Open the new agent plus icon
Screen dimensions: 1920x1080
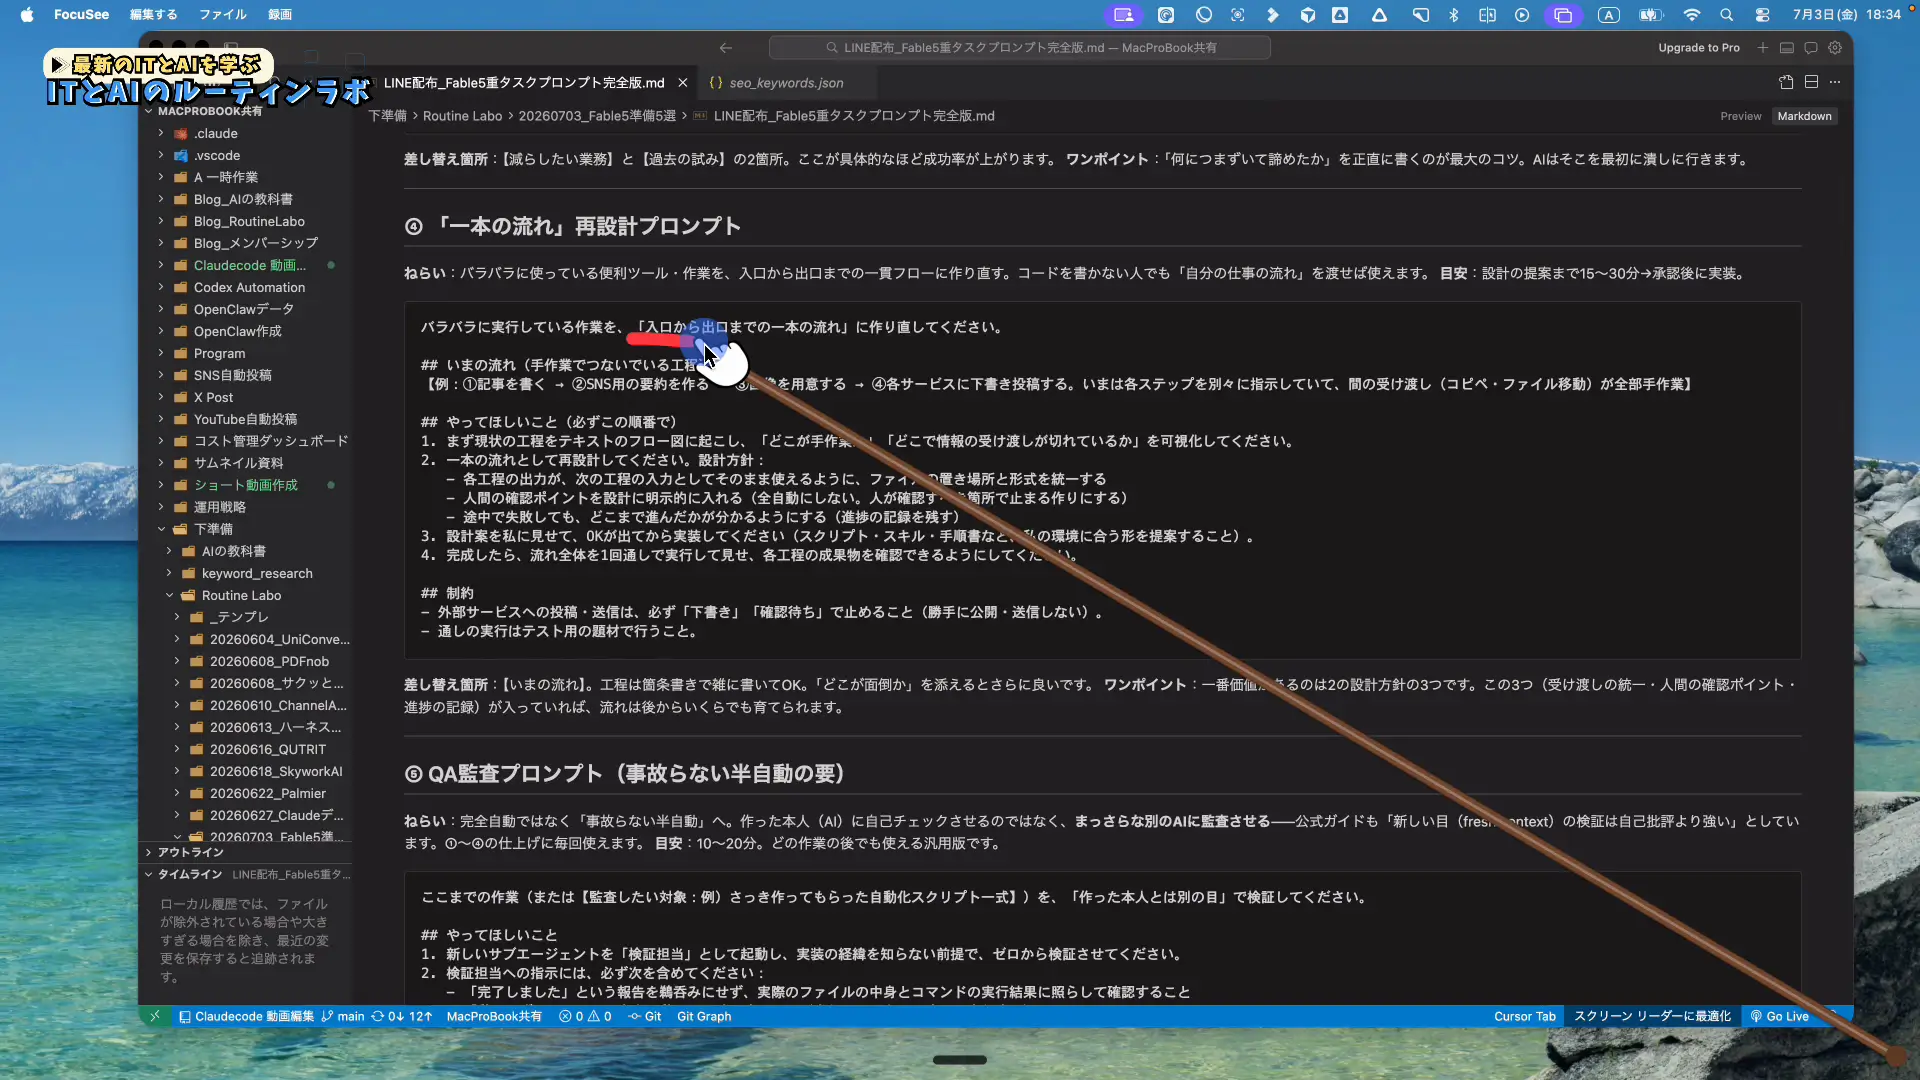click(x=1763, y=47)
